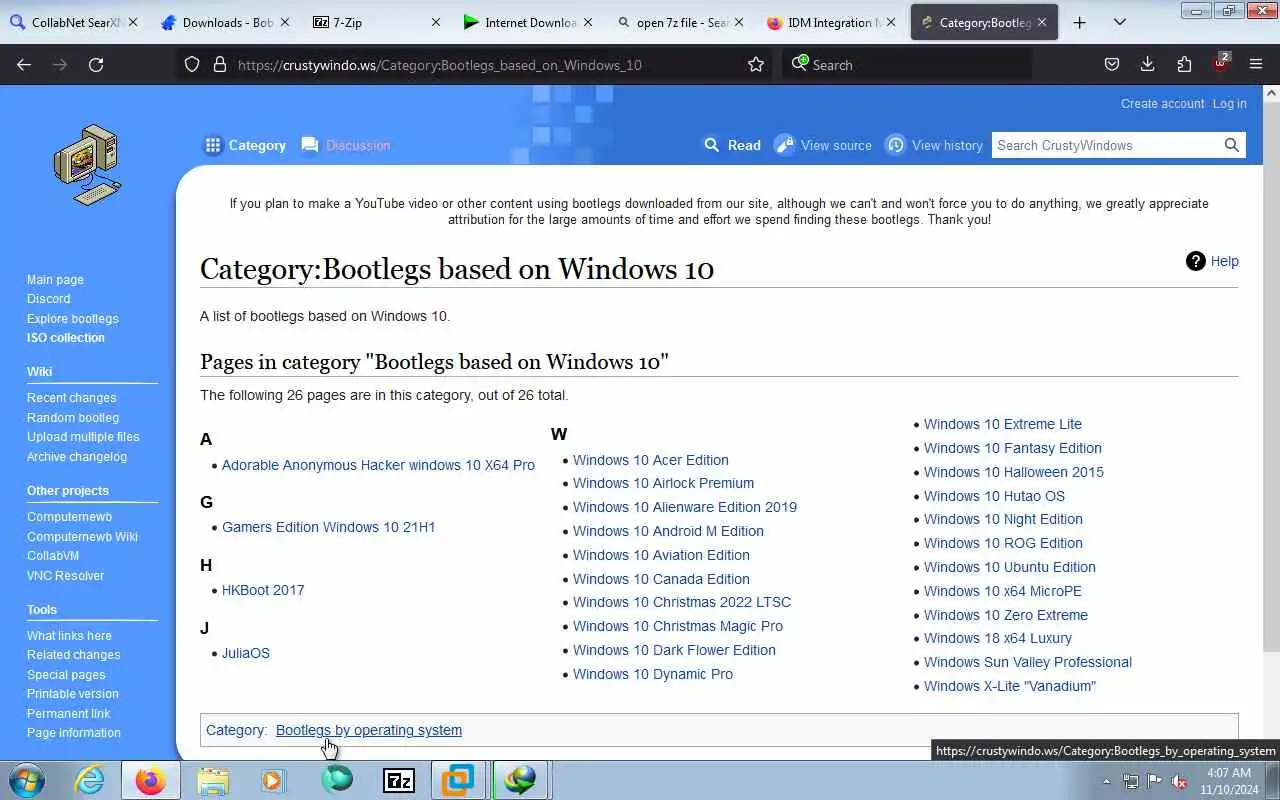Open Gamers Edition Windows 10 21H1
Viewport: 1280px width, 800px height.
point(328,527)
